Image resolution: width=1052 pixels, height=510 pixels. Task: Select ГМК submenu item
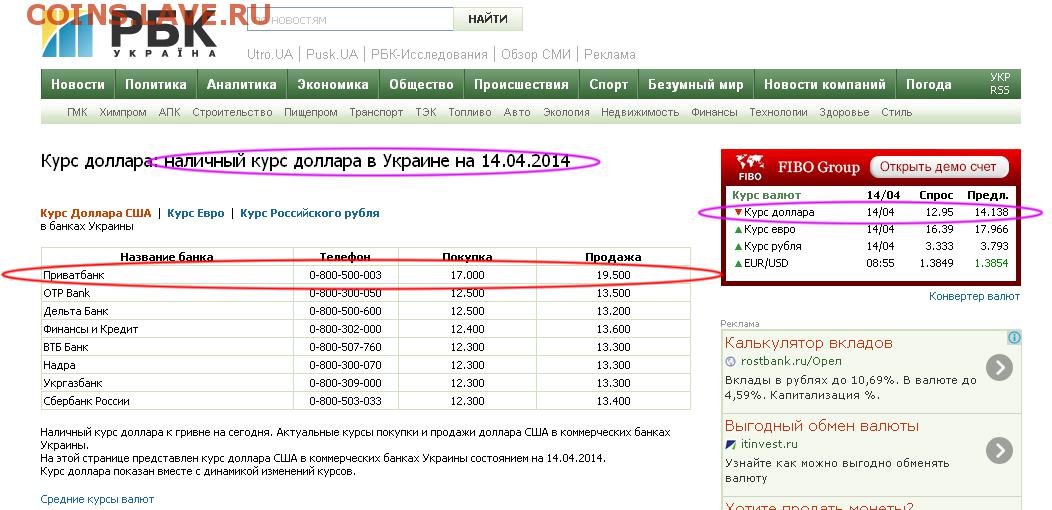(x=77, y=113)
